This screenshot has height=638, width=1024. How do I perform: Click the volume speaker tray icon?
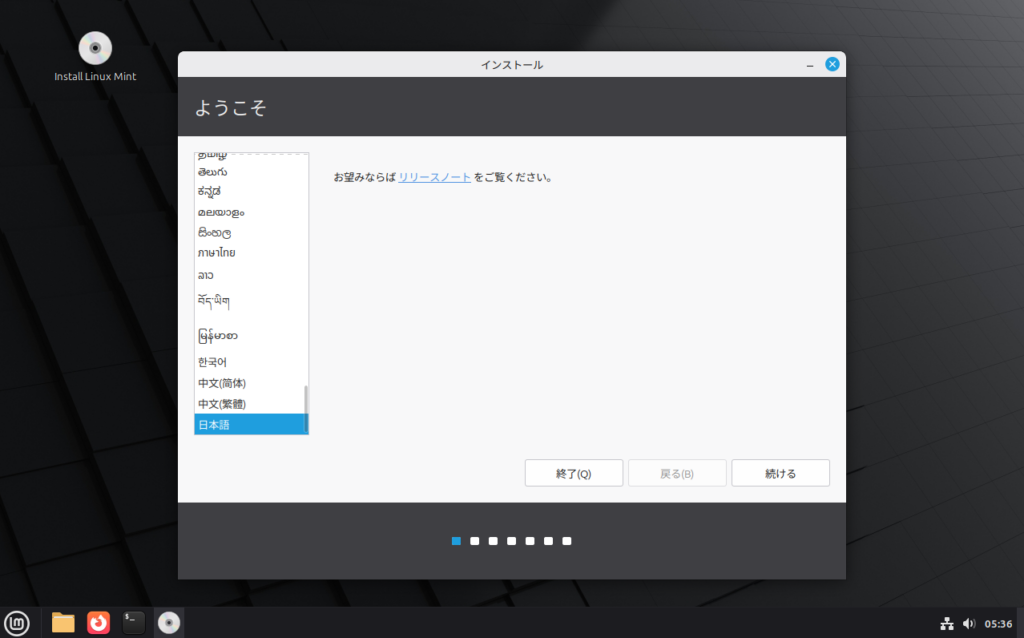(968, 623)
